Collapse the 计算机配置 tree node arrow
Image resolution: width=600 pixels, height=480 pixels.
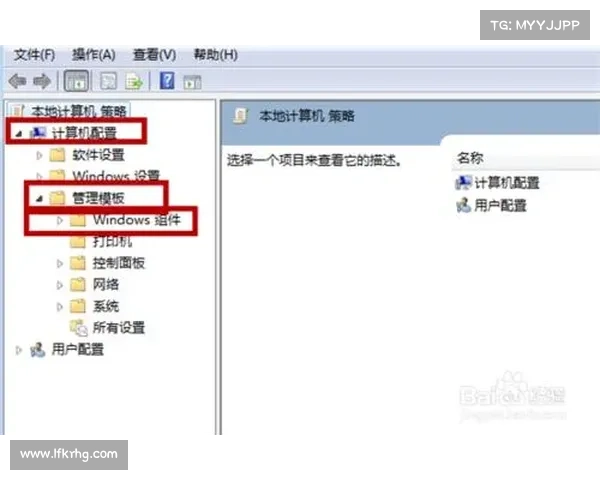[18, 134]
